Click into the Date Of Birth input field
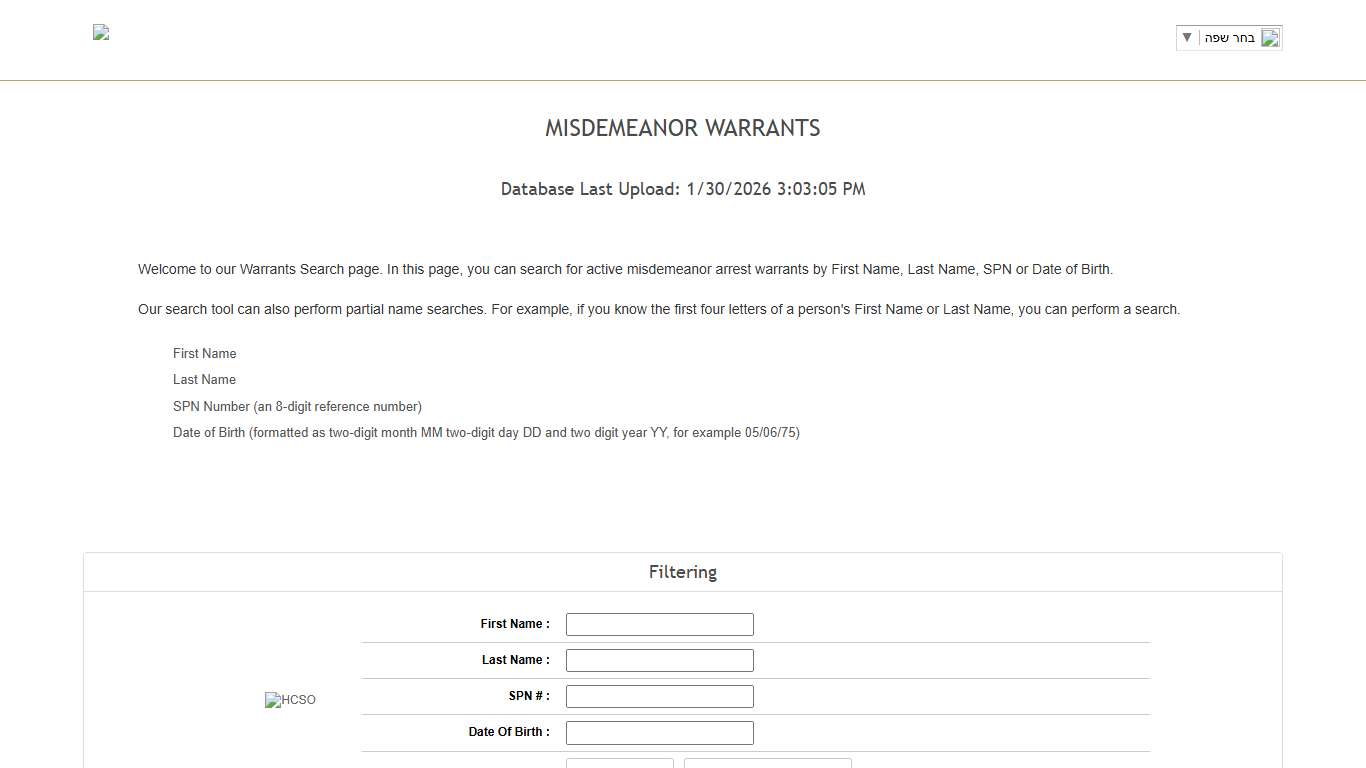Viewport: 1366px width, 768px height. pyautogui.click(x=659, y=732)
